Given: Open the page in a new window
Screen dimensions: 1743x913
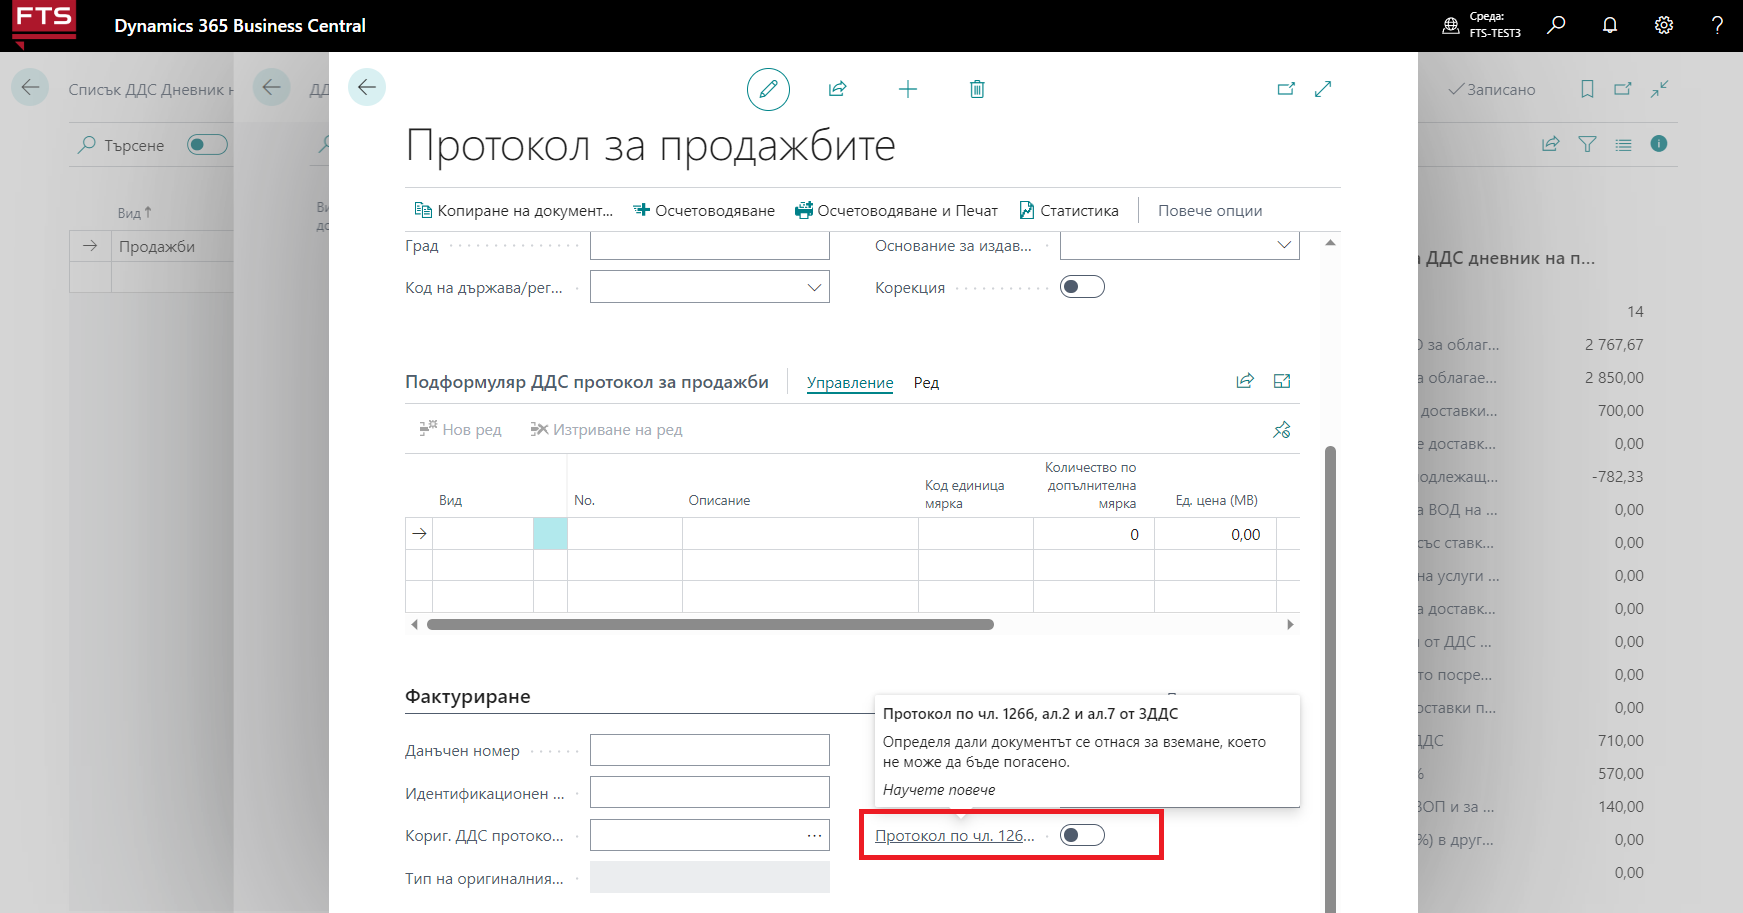Looking at the screenshot, I should point(1286,89).
